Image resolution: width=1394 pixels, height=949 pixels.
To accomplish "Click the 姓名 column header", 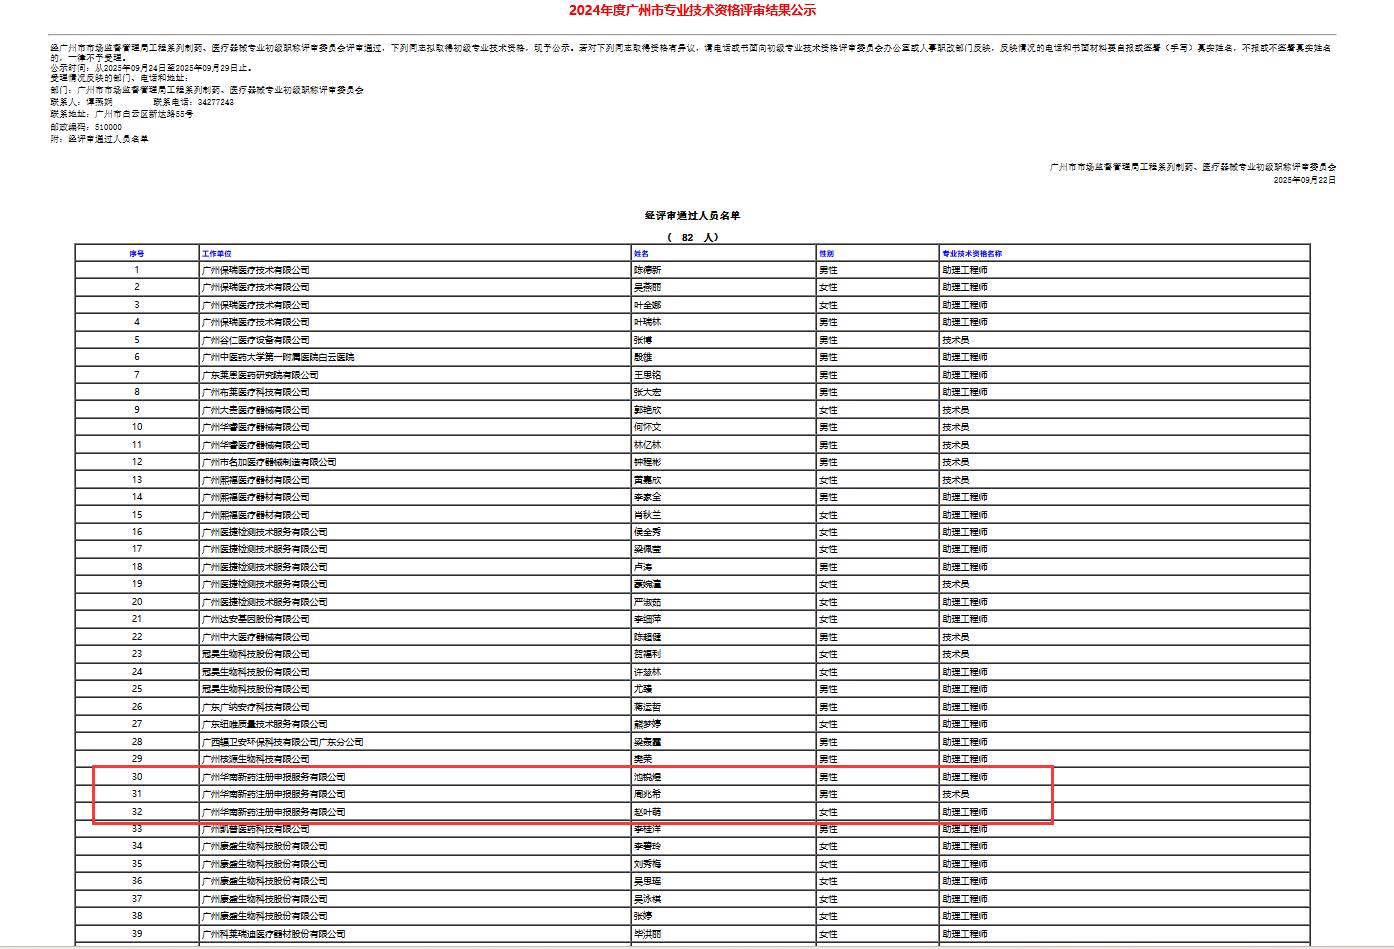I will (641, 254).
